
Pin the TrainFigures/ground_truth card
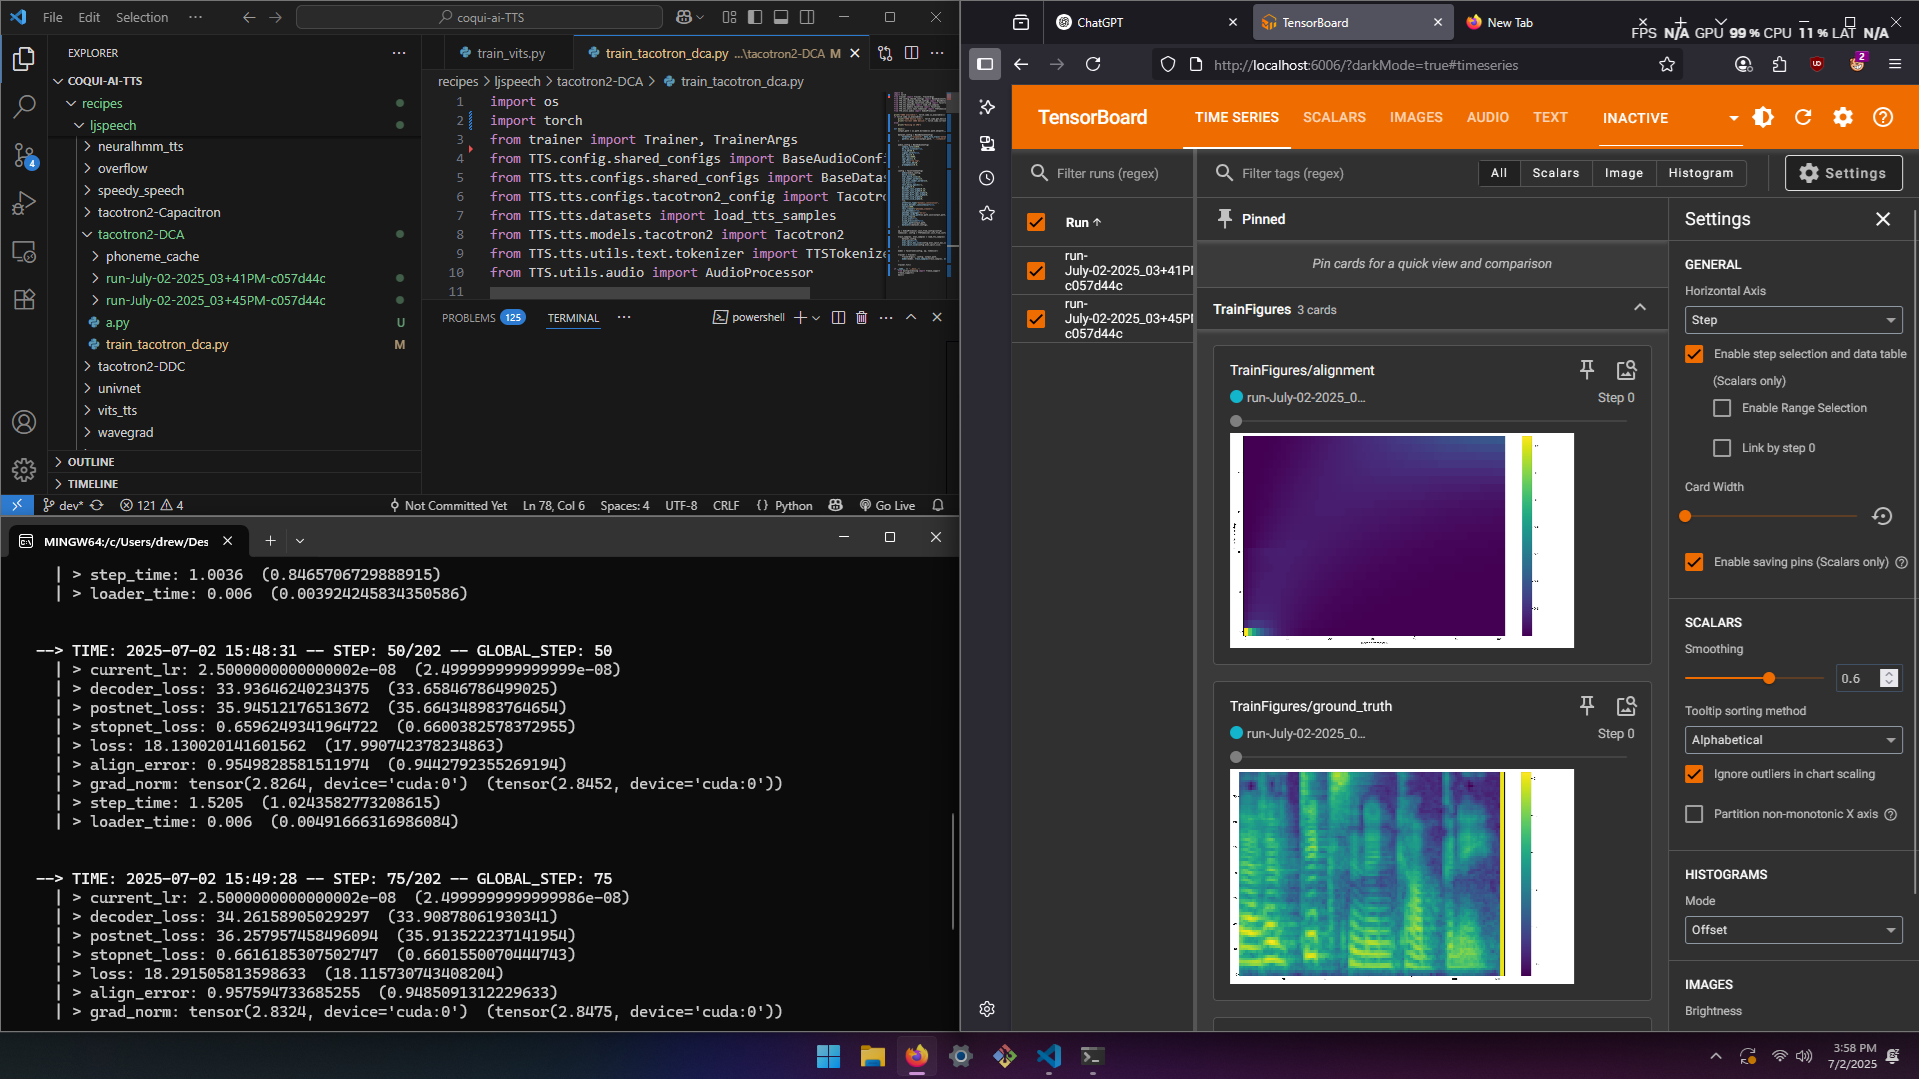tap(1587, 706)
